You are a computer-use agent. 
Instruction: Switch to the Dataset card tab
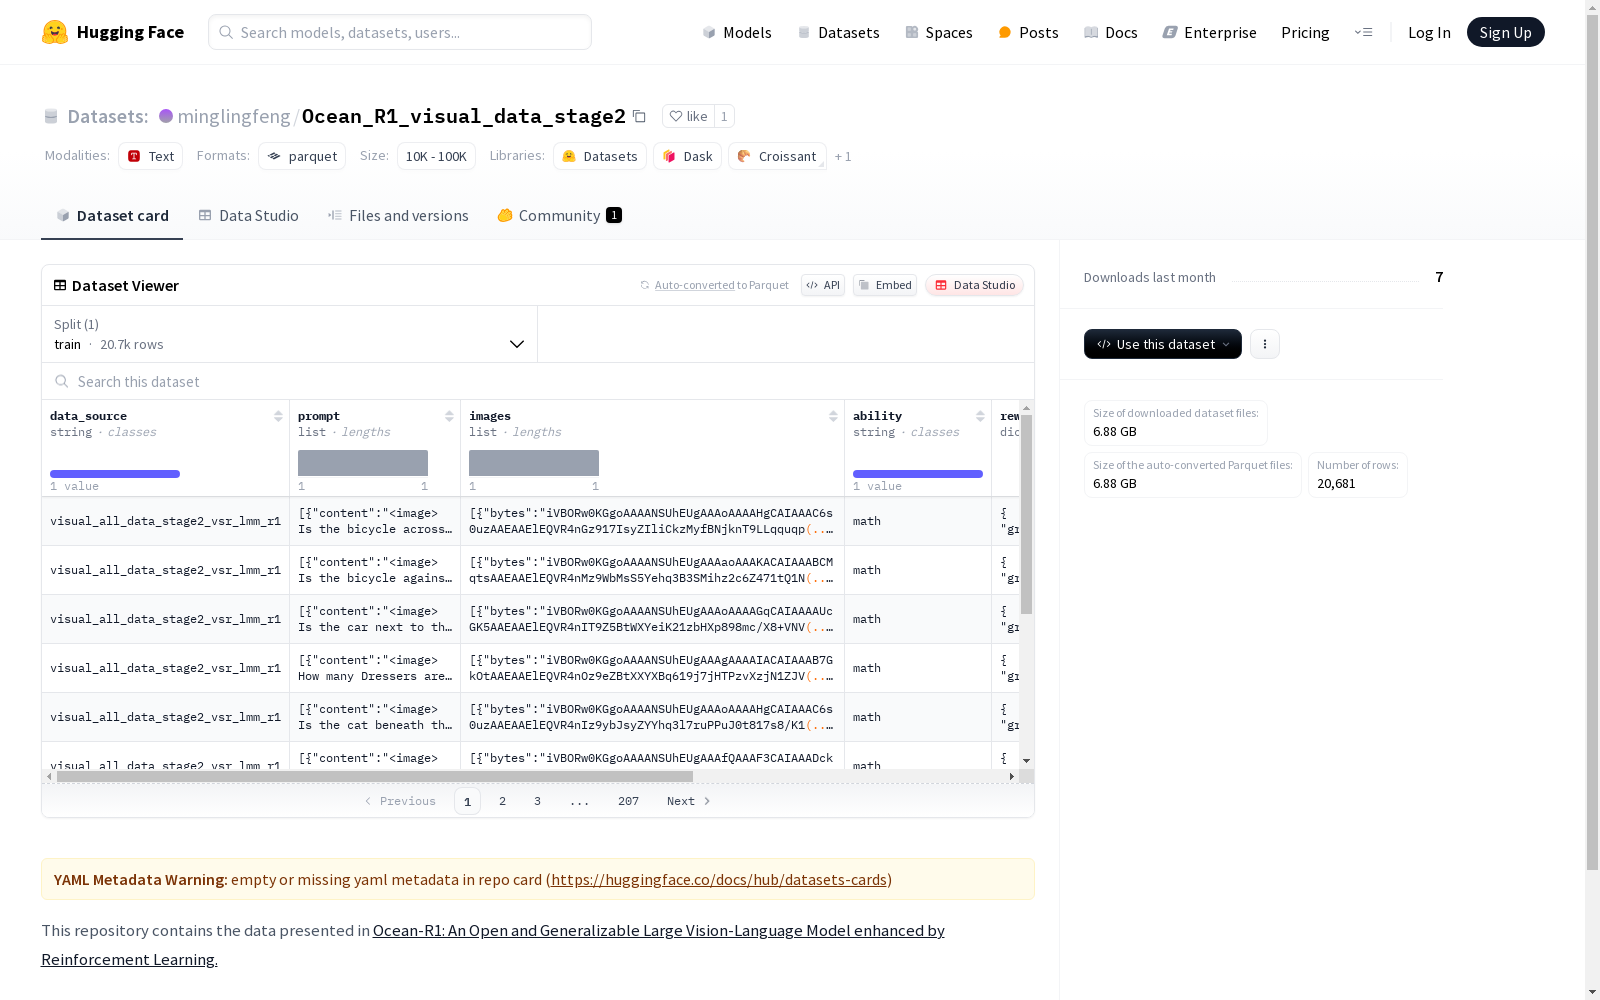click(112, 215)
